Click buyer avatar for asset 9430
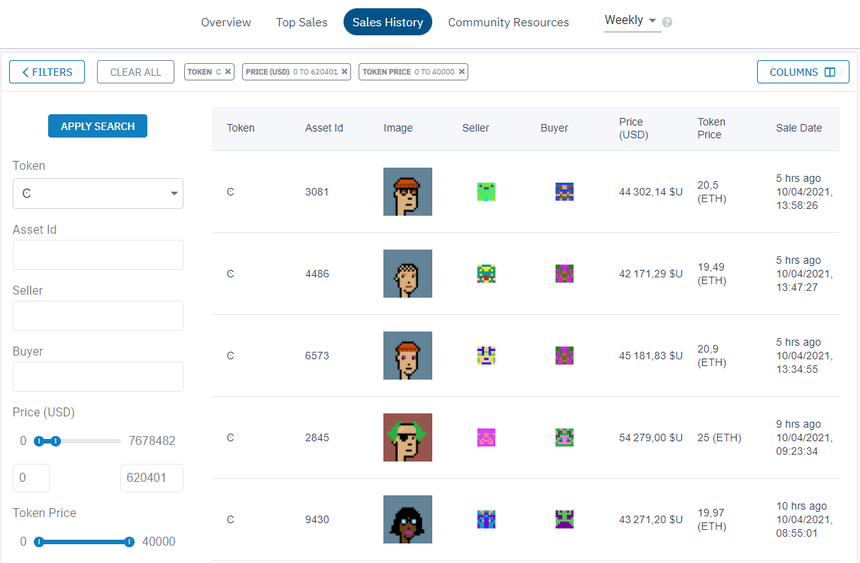This screenshot has width=860, height=563. pyautogui.click(x=564, y=520)
